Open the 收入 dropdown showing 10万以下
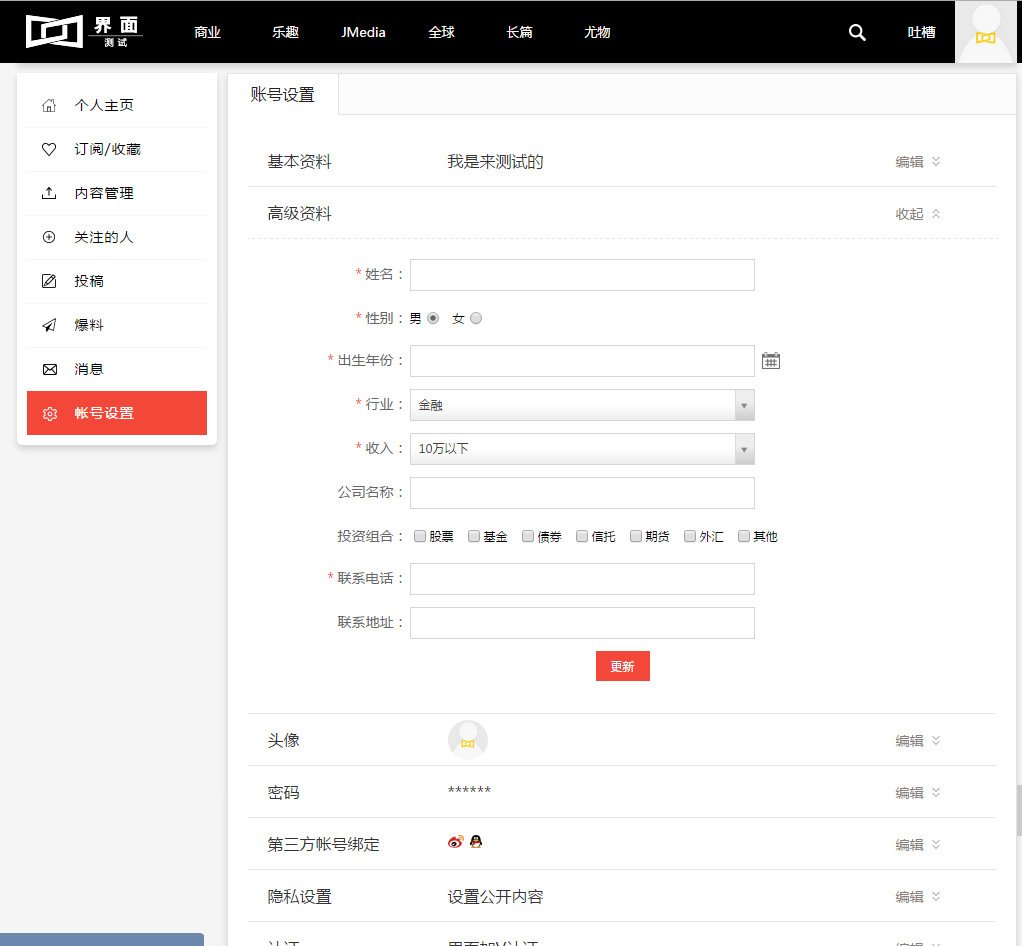The height and width of the screenshot is (946, 1022). coord(582,449)
